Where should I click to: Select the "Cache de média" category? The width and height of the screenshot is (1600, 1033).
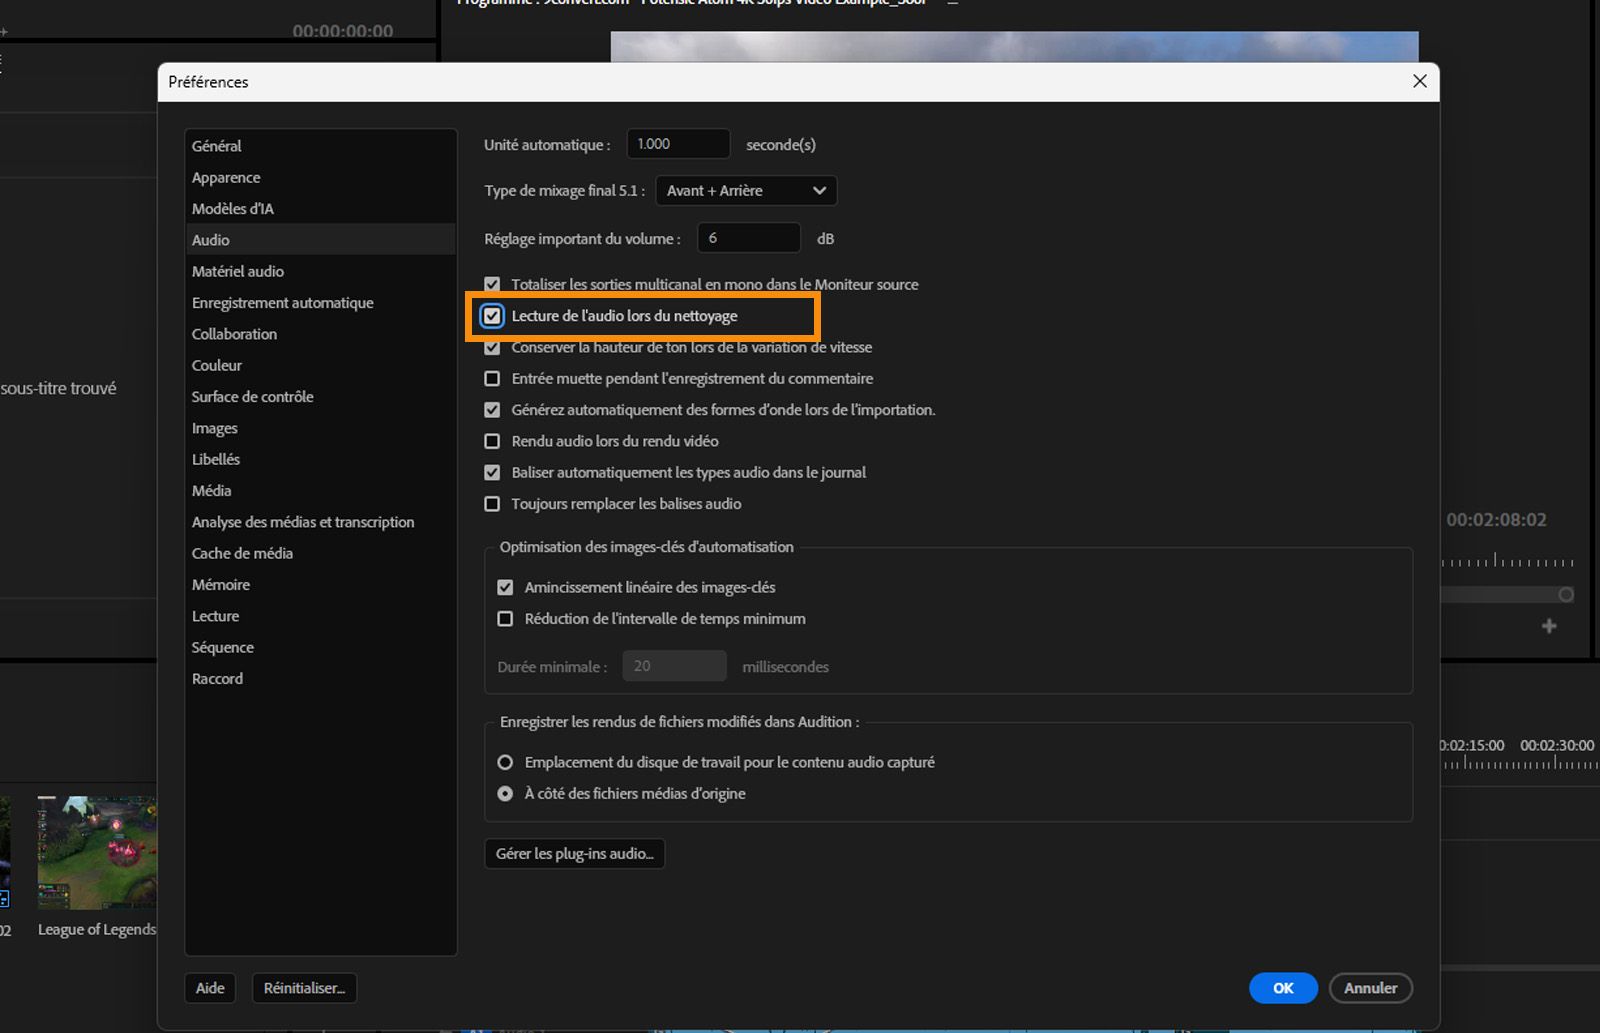tap(242, 553)
